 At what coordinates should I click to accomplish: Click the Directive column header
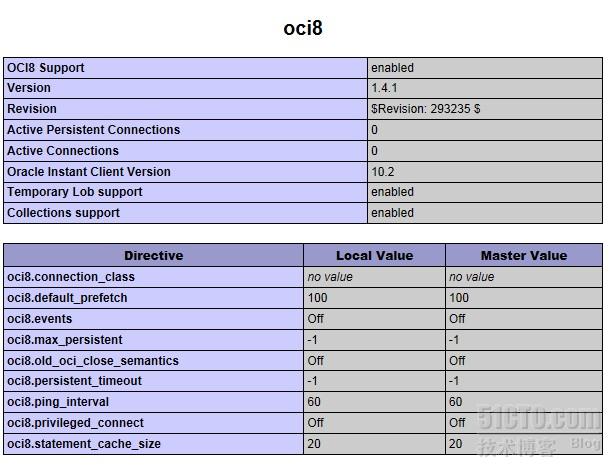pos(153,255)
